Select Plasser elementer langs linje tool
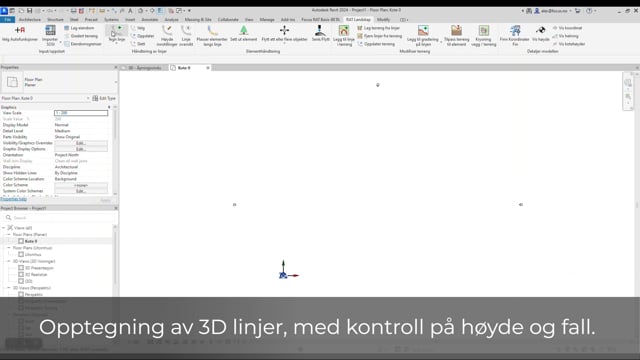This screenshot has height=360, width=640. (x=212, y=35)
